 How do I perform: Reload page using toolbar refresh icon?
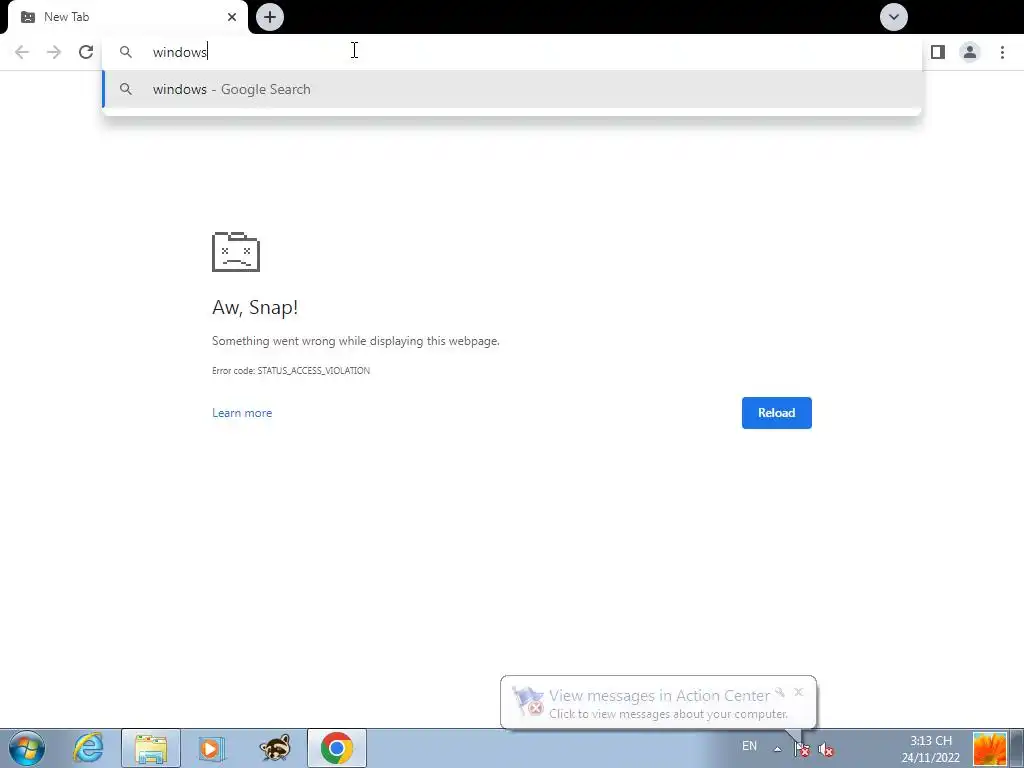86,52
